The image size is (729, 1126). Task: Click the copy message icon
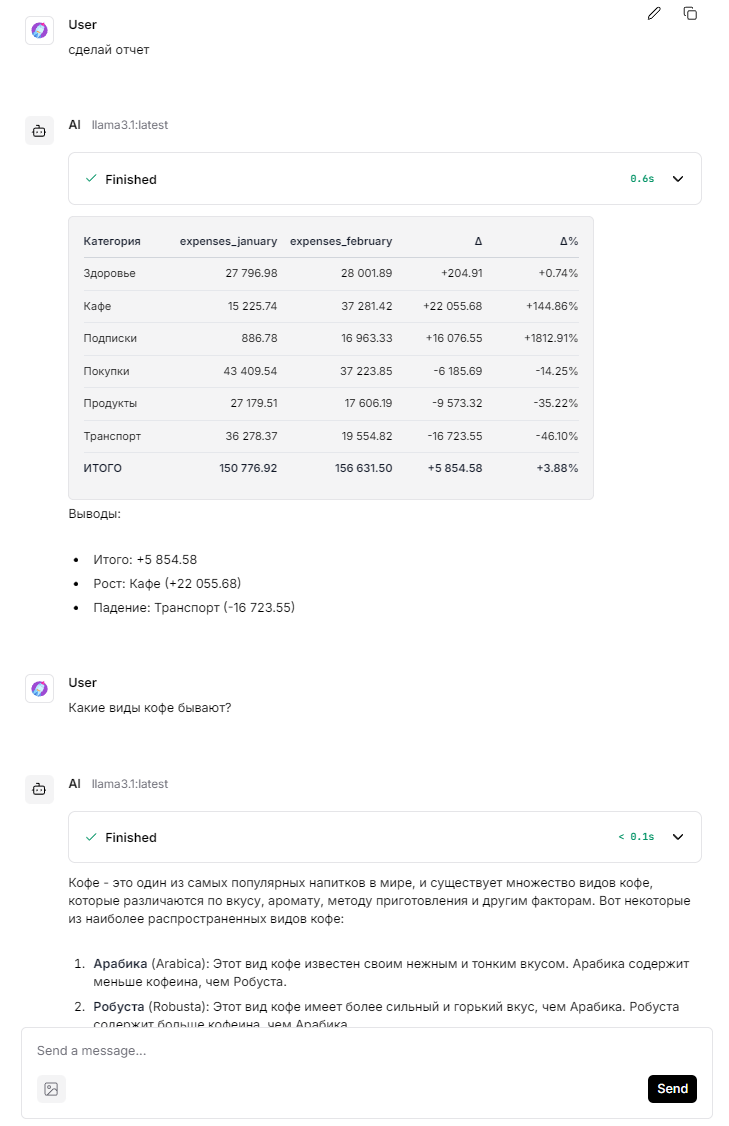pyautogui.click(x=690, y=14)
